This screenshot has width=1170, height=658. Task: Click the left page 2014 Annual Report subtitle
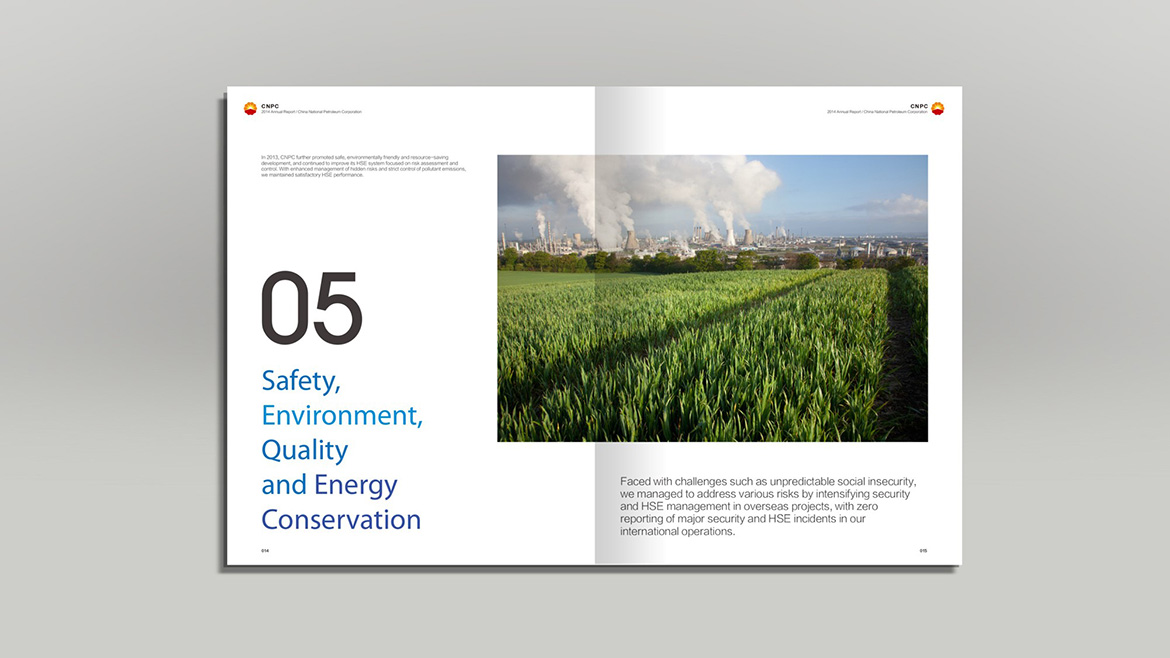[x=311, y=112]
